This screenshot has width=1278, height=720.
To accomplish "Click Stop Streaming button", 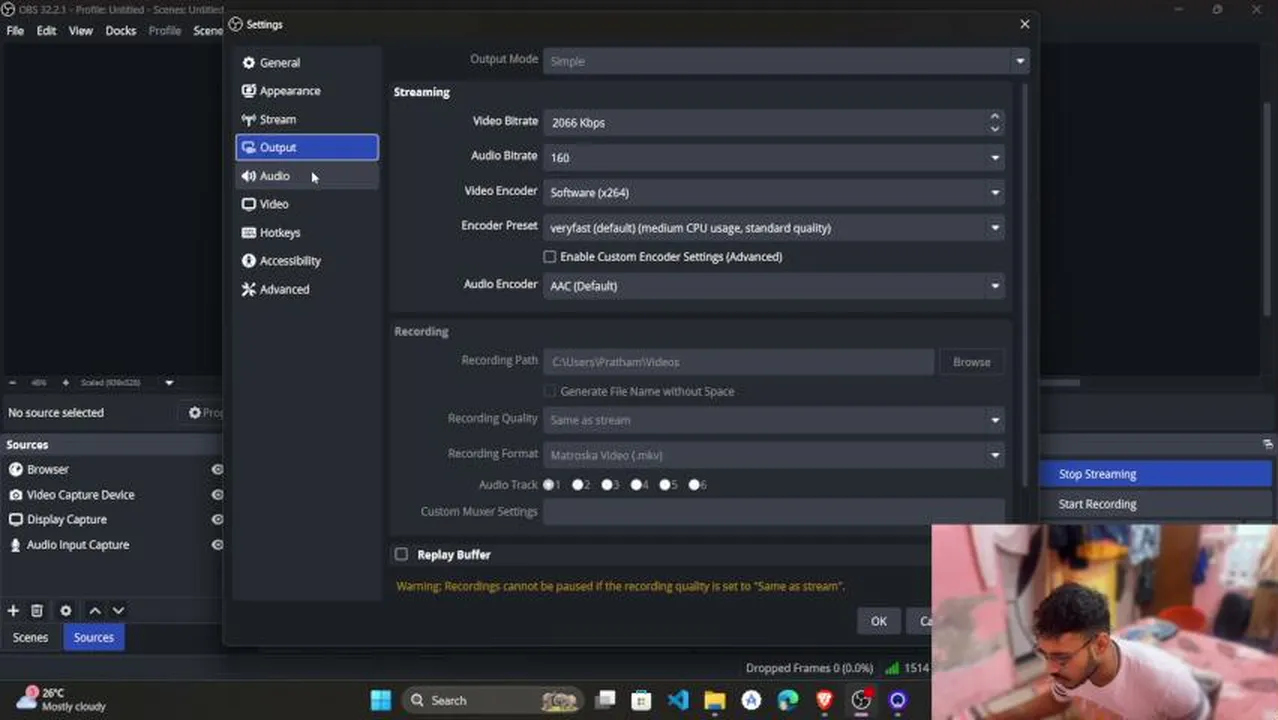I will click(1155, 474).
